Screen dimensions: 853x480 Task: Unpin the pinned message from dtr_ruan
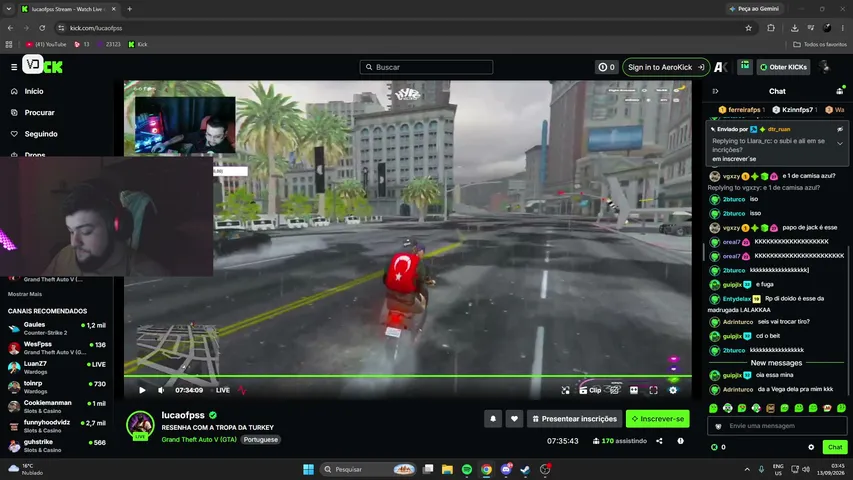(x=840, y=130)
